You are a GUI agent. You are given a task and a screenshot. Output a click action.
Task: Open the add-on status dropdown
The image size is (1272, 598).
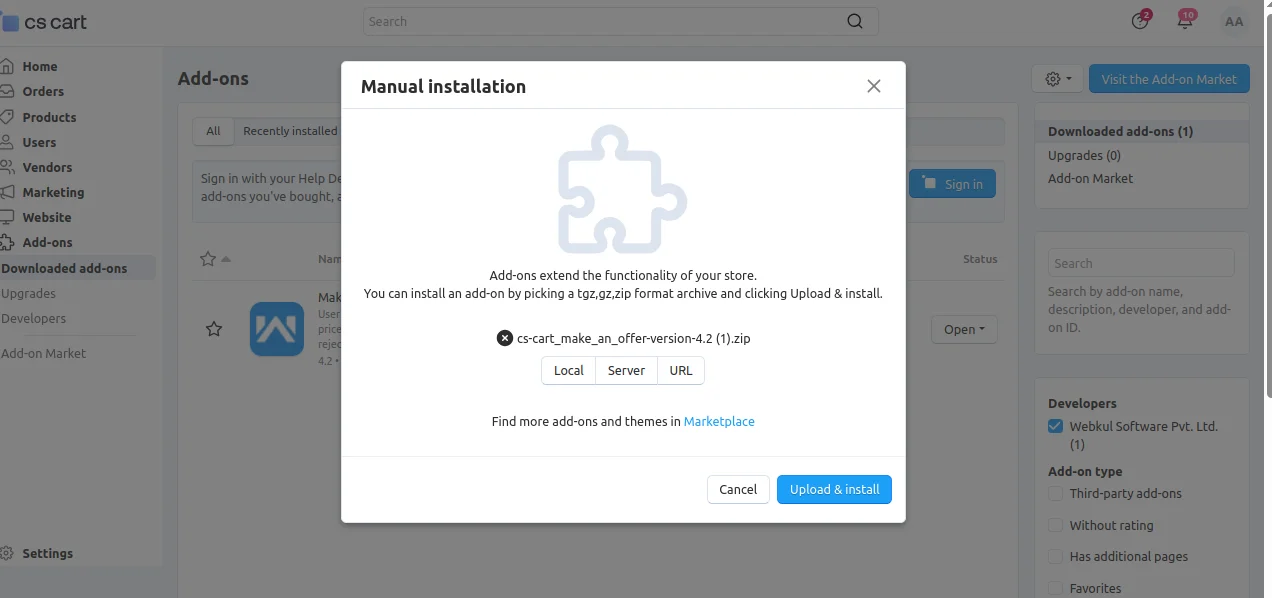pos(964,329)
